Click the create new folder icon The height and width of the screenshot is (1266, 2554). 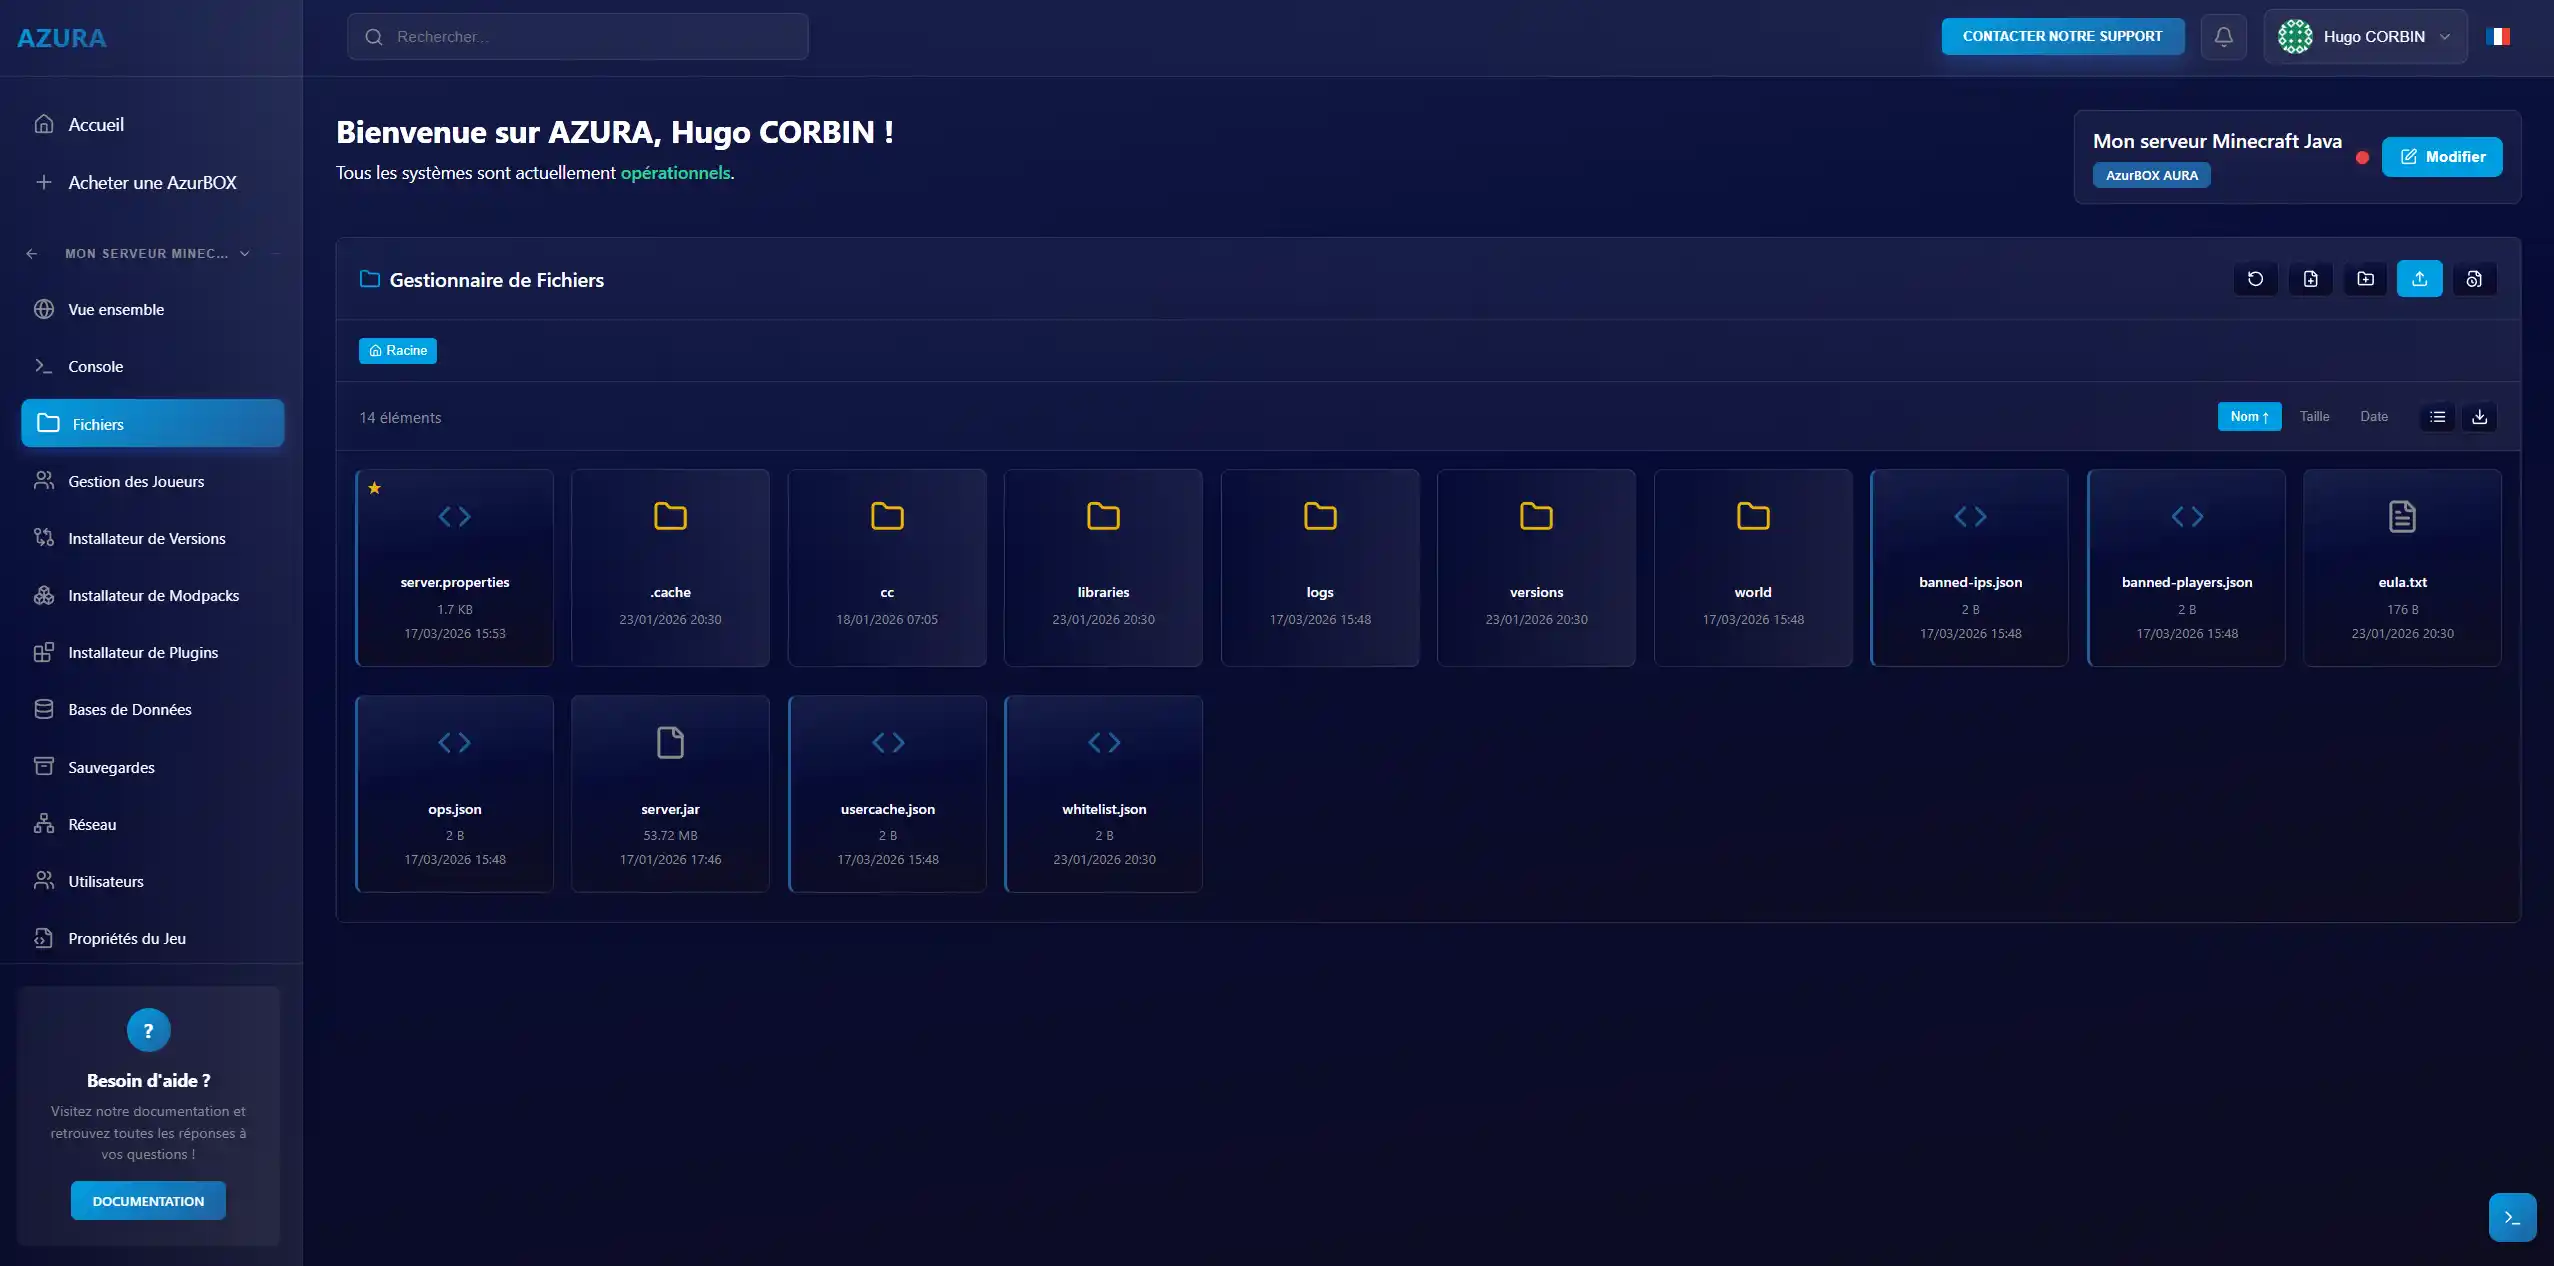(2365, 279)
